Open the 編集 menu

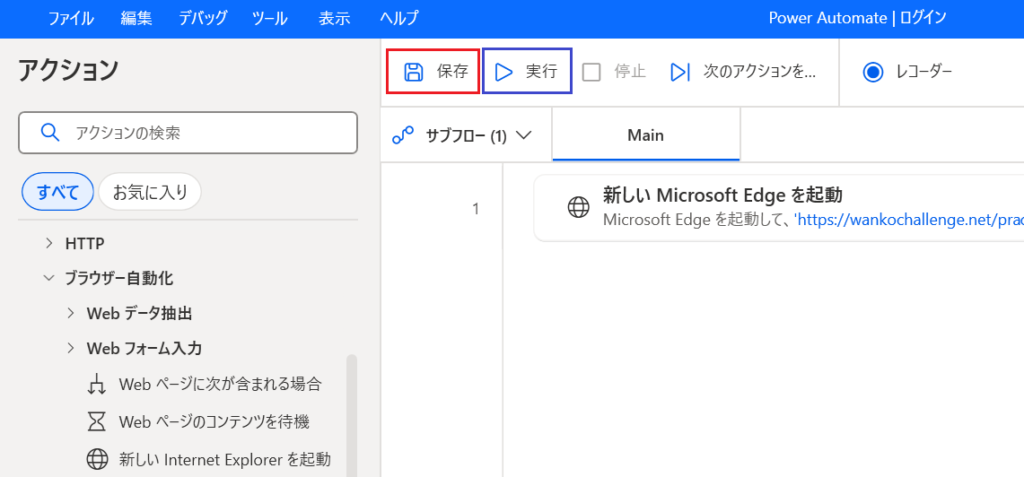pyautogui.click(x=136, y=18)
